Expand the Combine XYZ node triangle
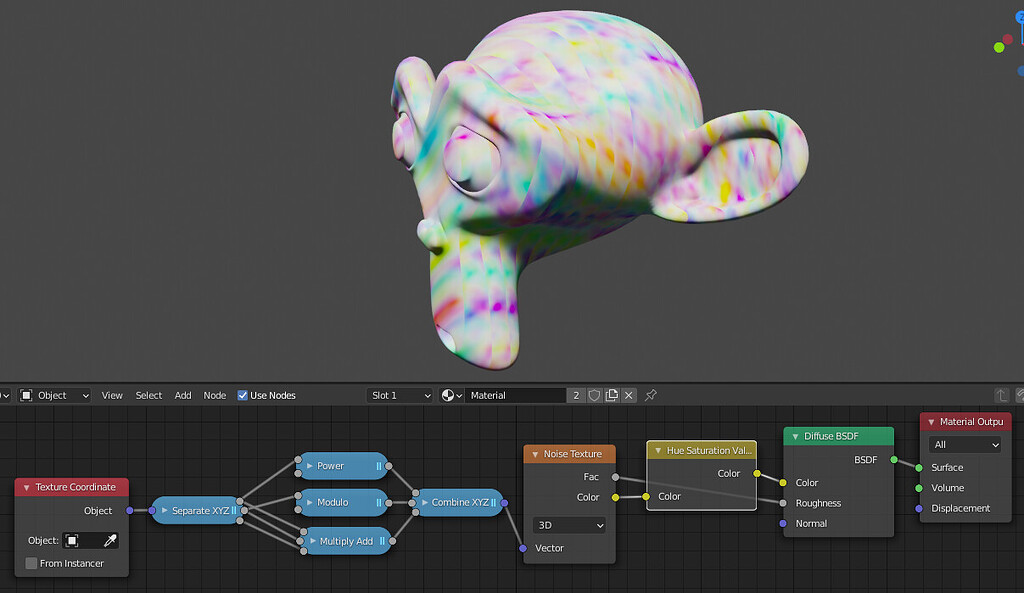This screenshot has width=1024, height=593. click(x=424, y=502)
